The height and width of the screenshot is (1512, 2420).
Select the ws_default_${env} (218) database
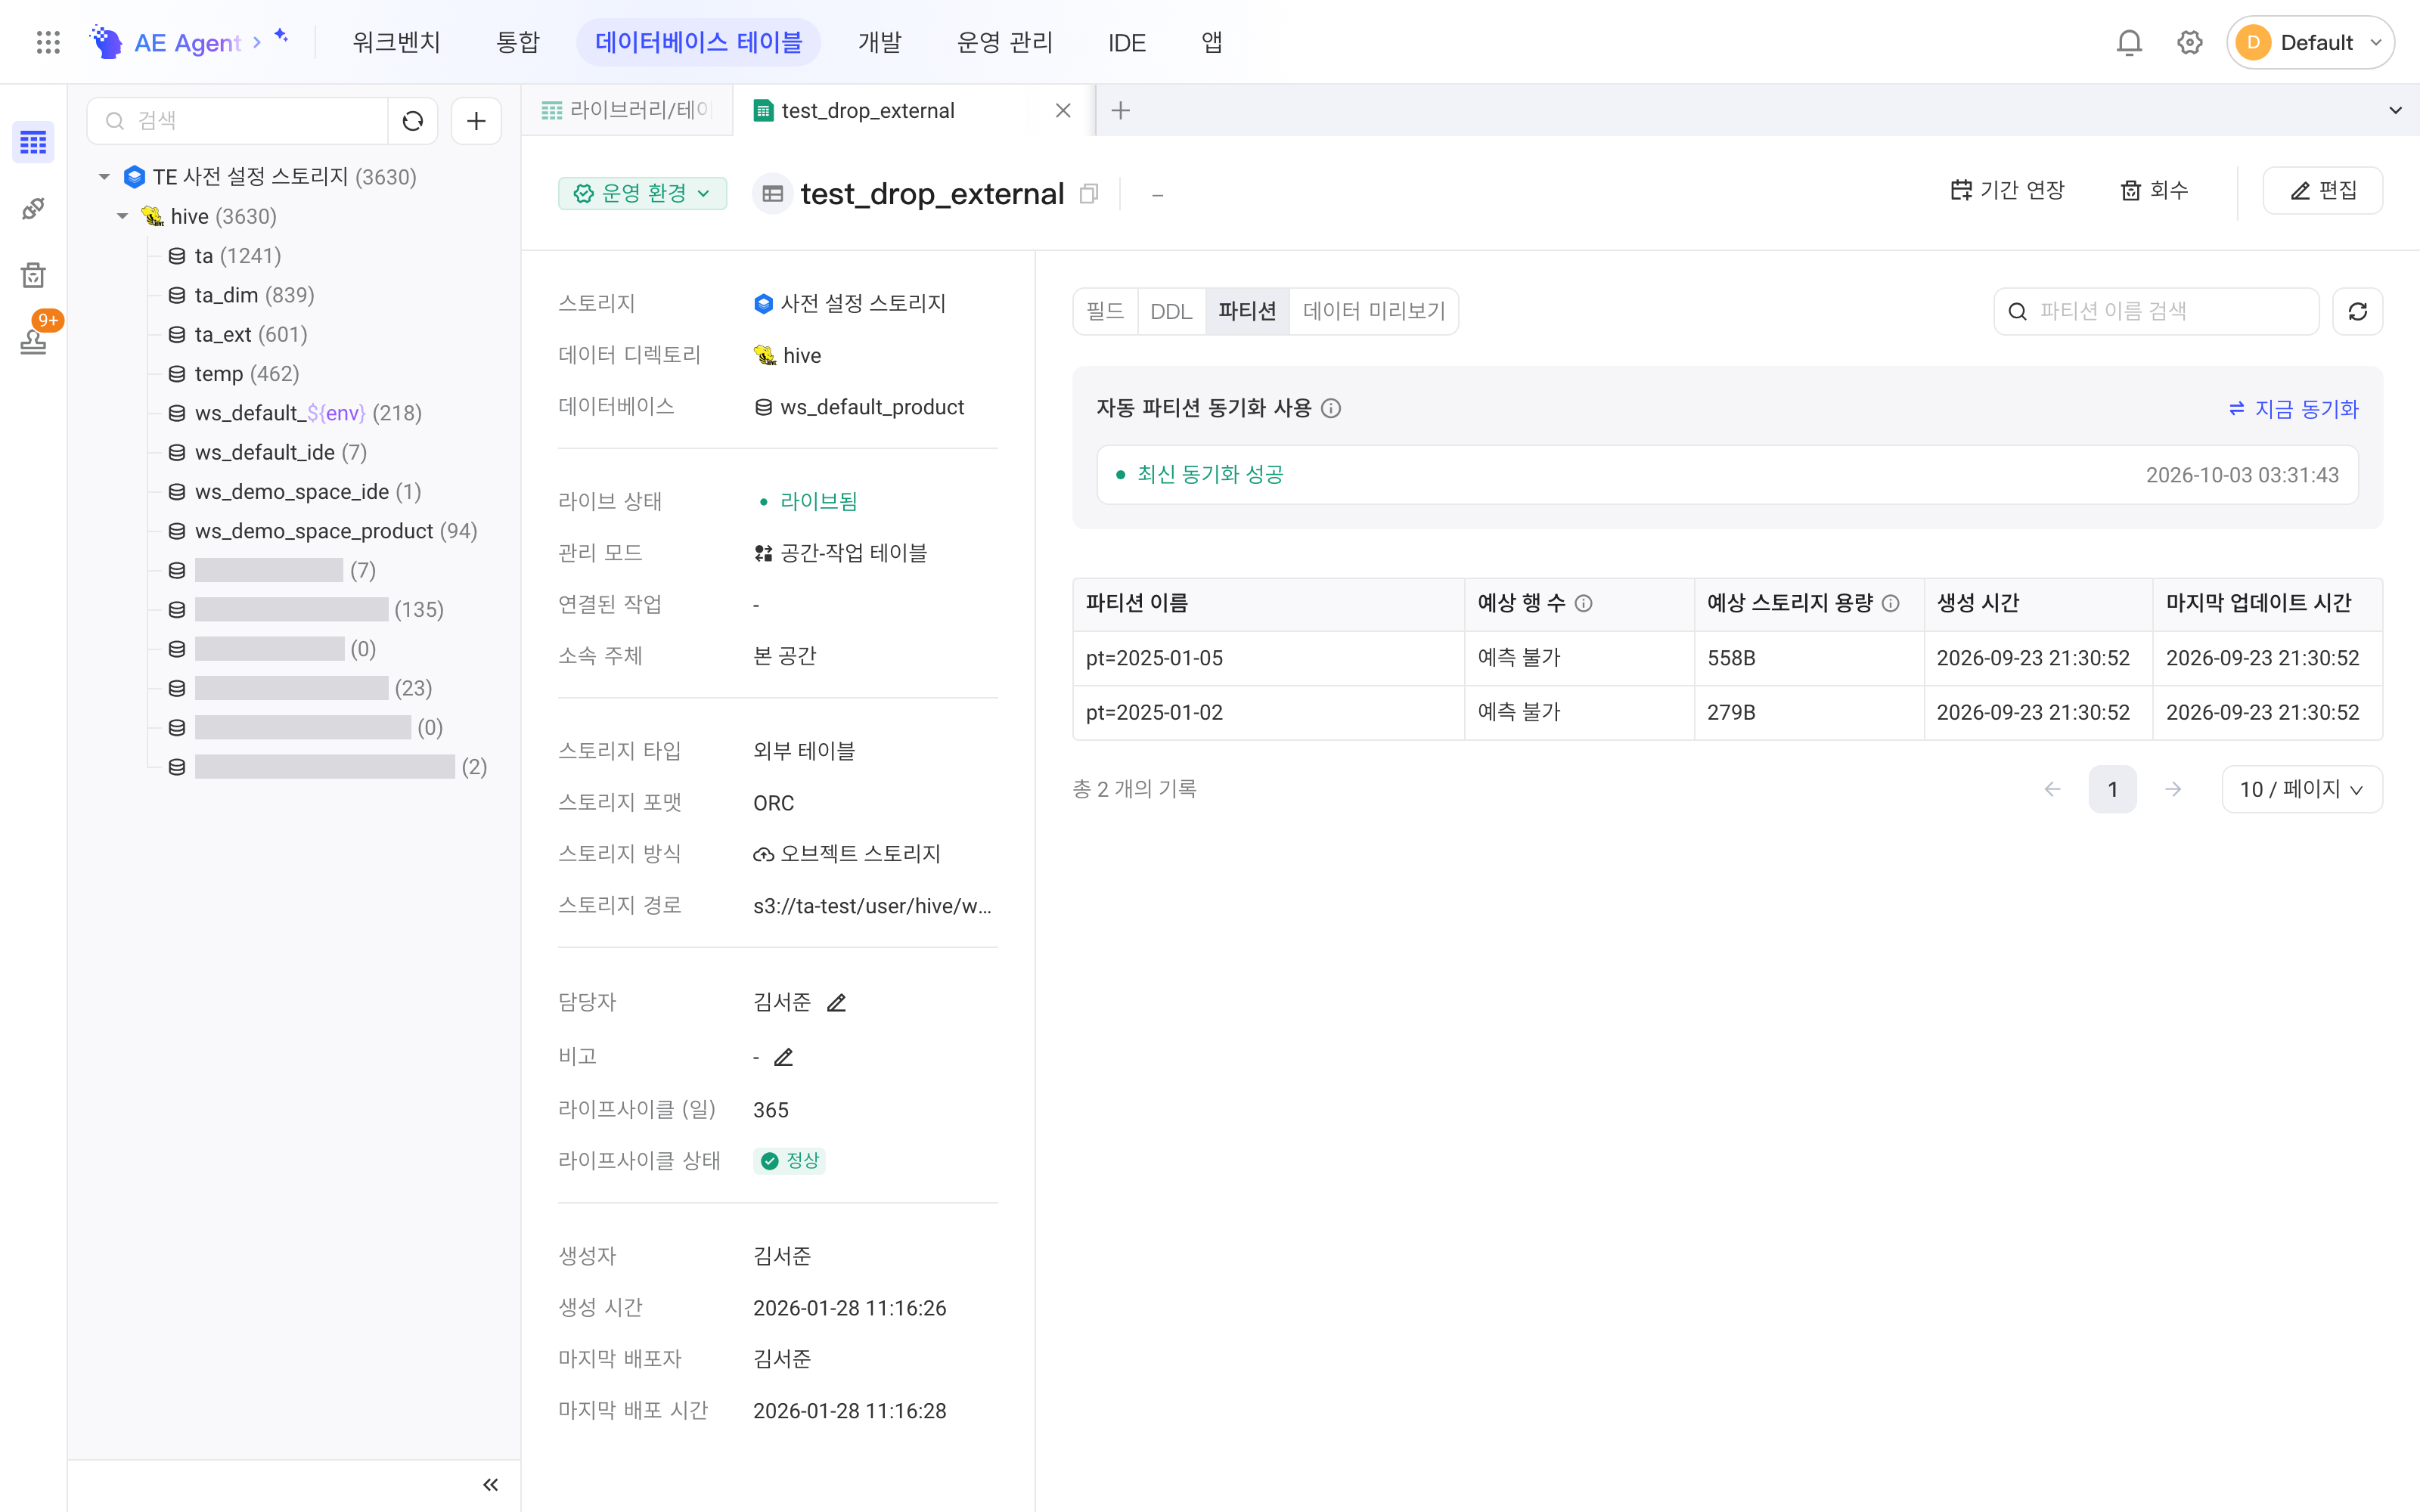(x=295, y=413)
